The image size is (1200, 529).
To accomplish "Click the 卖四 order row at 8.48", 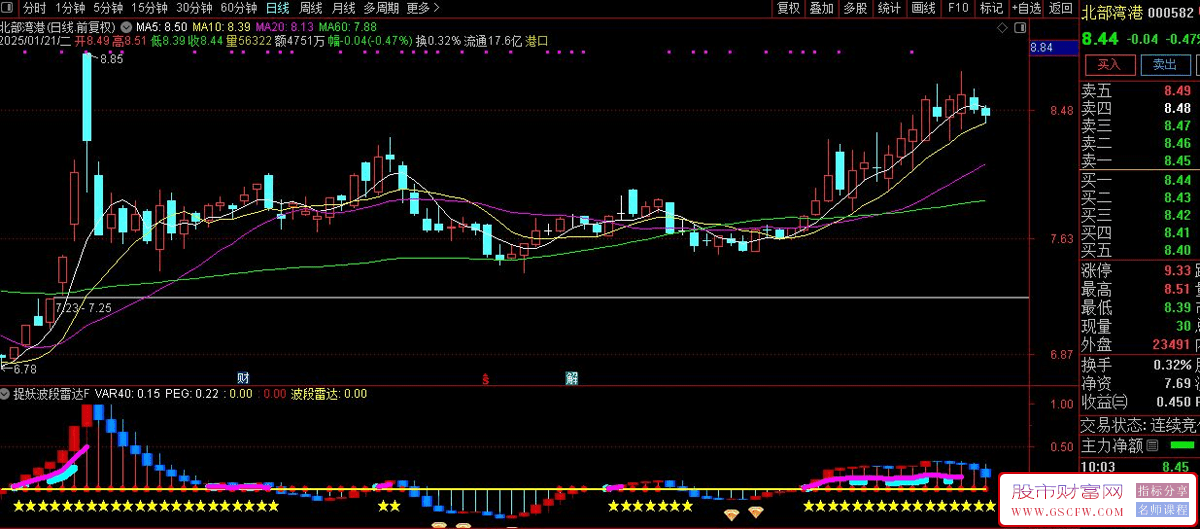I will tap(1139, 108).
